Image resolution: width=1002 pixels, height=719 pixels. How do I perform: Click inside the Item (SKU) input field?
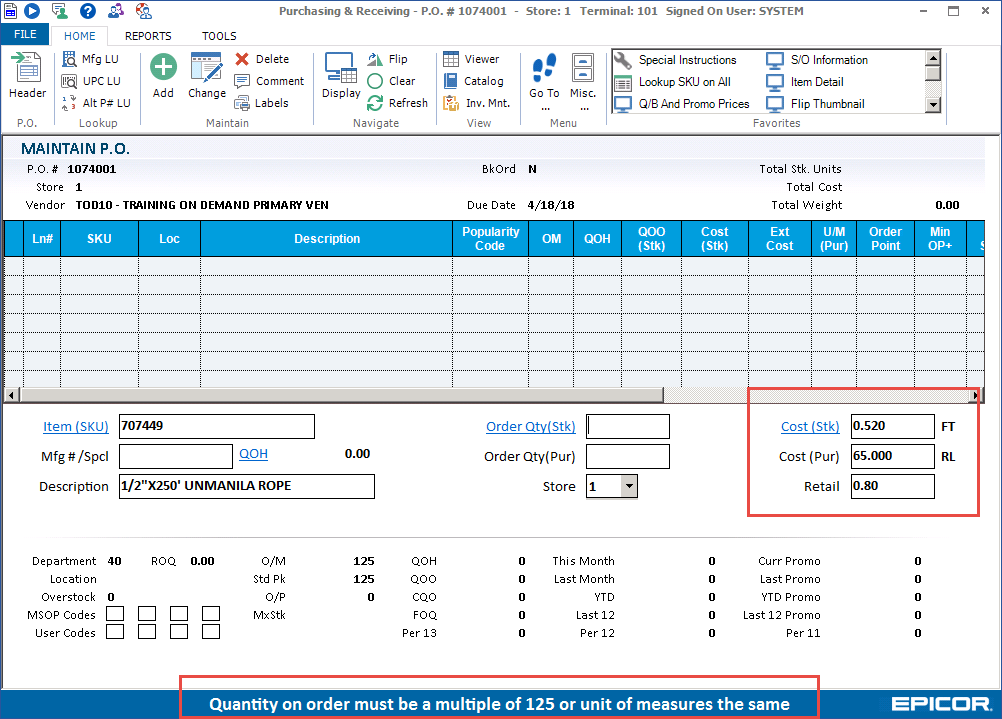[216, 426]
